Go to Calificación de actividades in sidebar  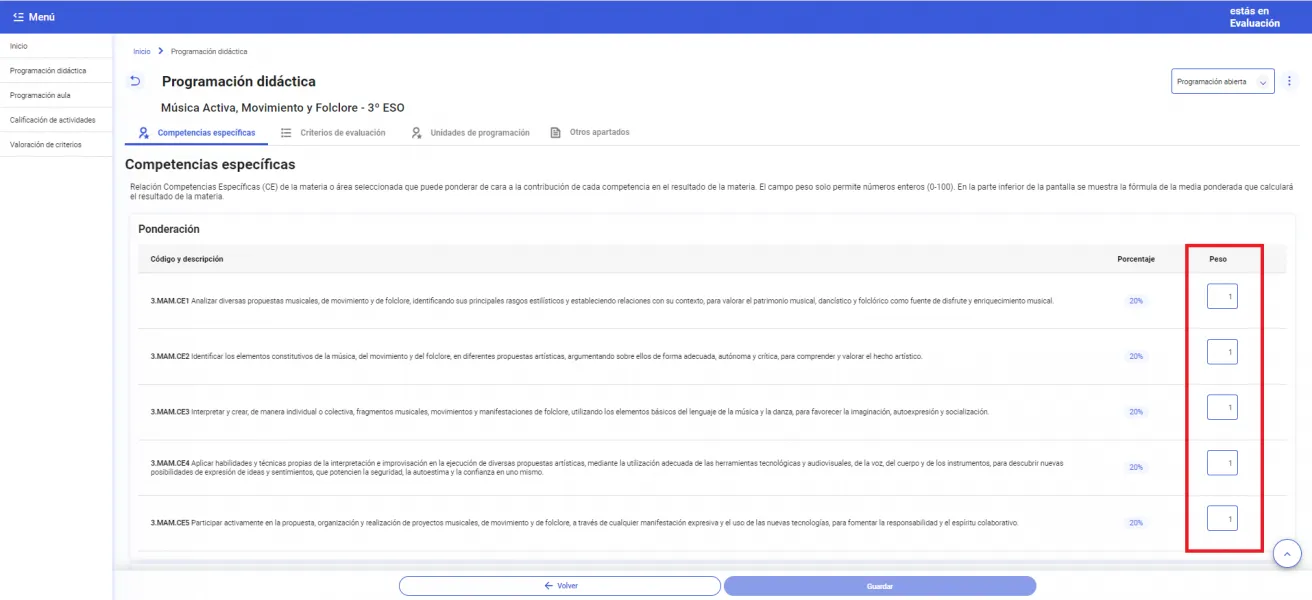click(52, 120)
